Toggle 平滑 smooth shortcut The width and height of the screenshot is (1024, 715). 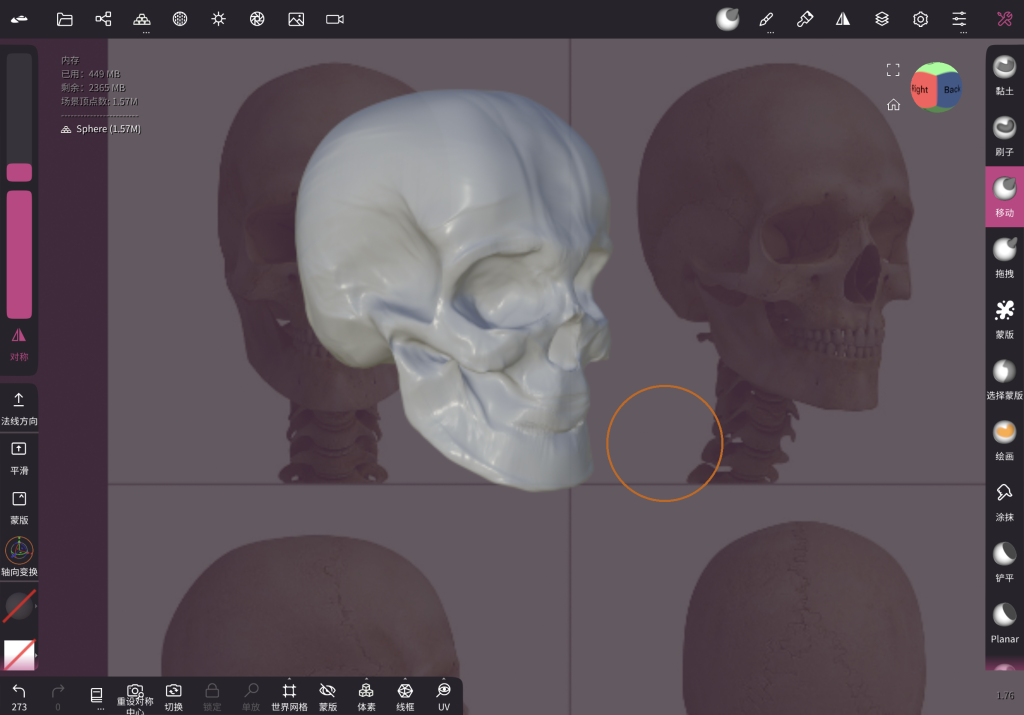click(x=19, y=458)
